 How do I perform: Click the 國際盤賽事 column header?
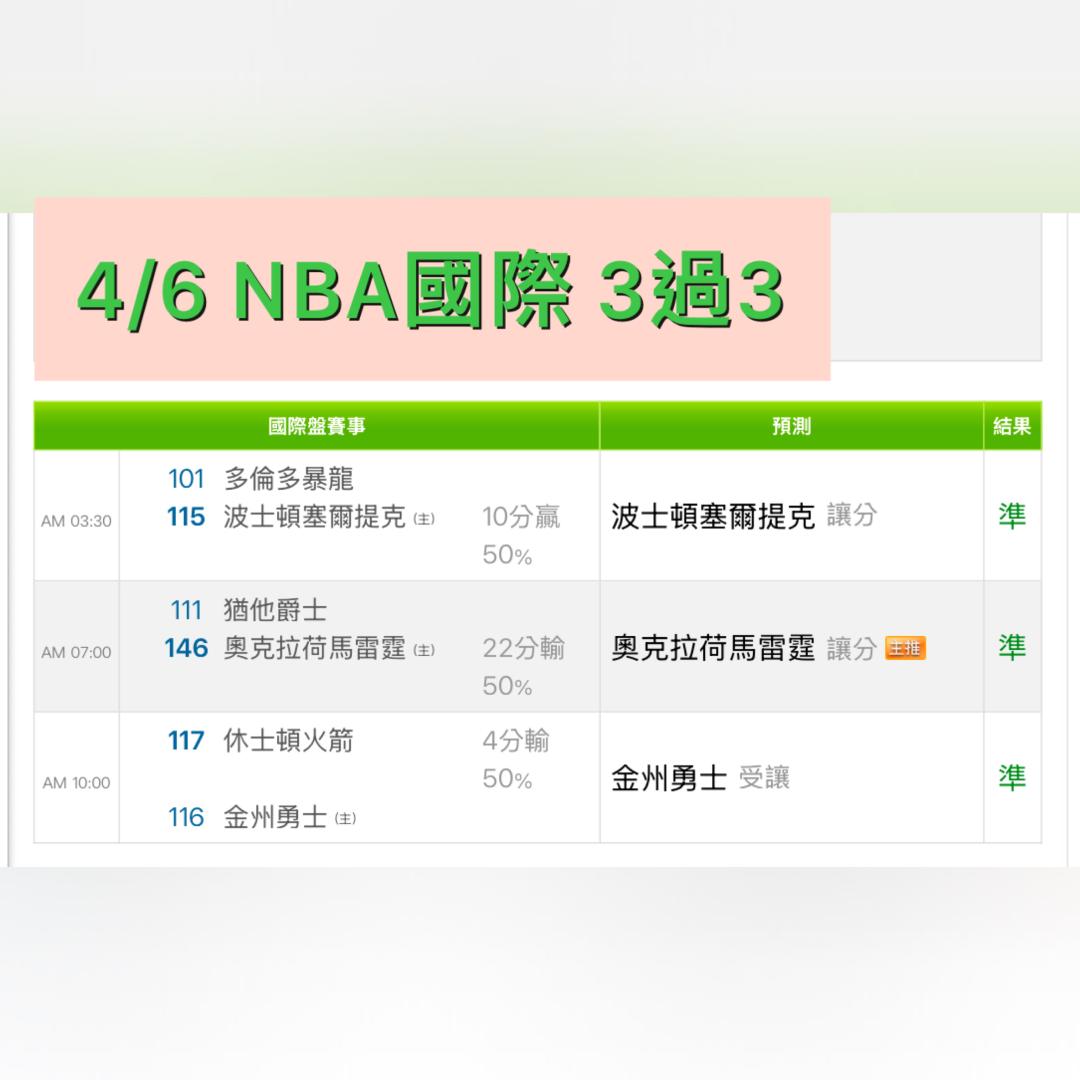(x=316, y=426)
